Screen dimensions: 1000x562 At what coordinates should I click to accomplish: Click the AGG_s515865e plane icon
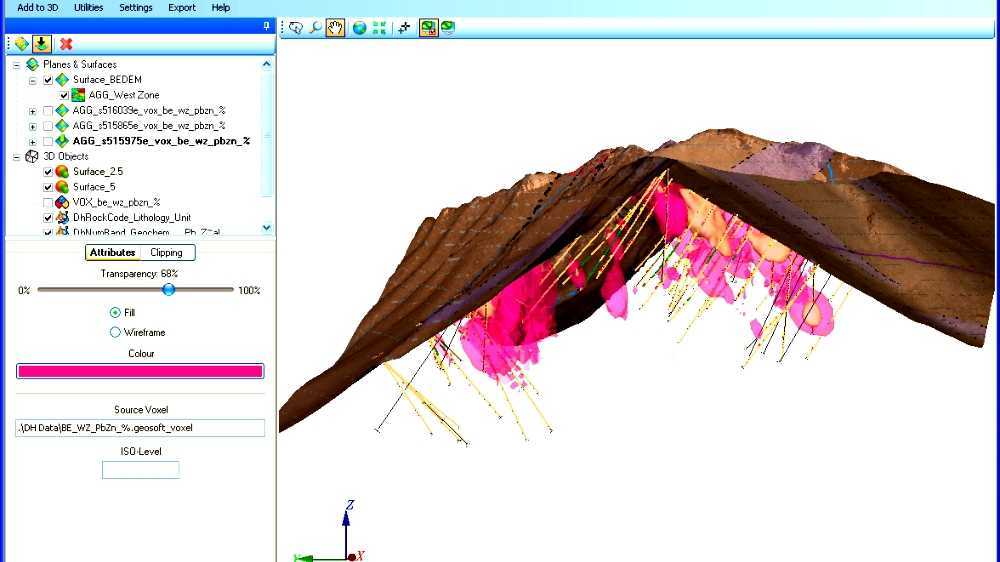pos(62,126)
